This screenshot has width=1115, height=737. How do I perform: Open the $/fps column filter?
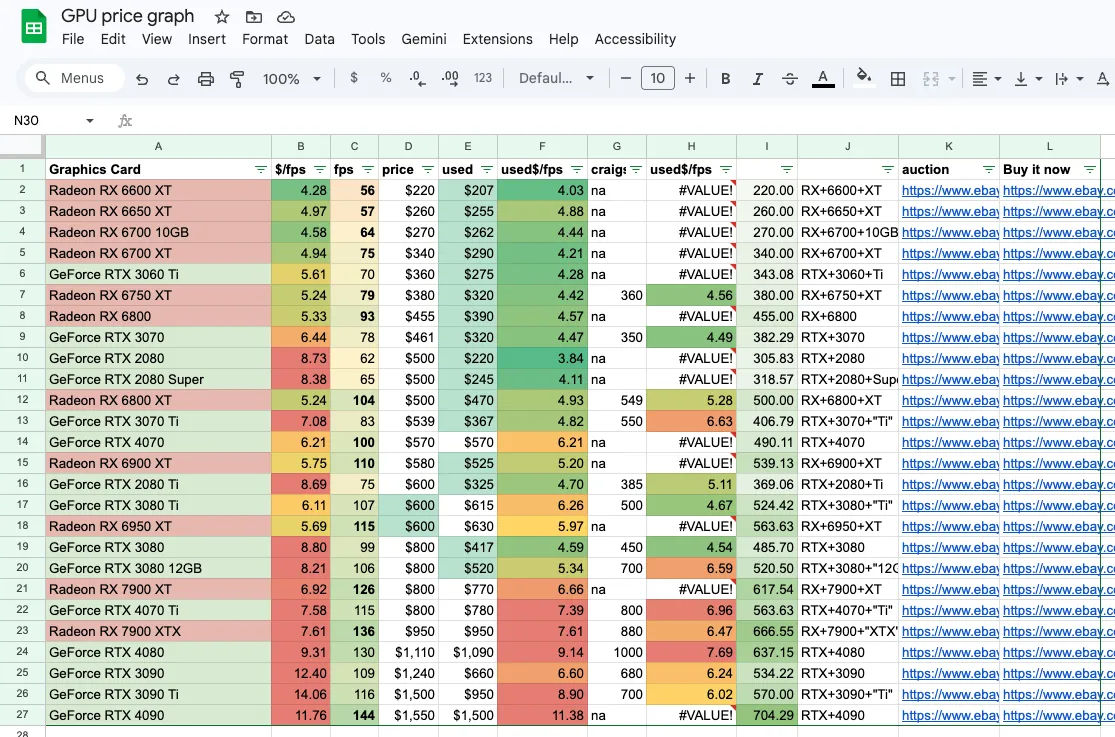tap(320, 169)
